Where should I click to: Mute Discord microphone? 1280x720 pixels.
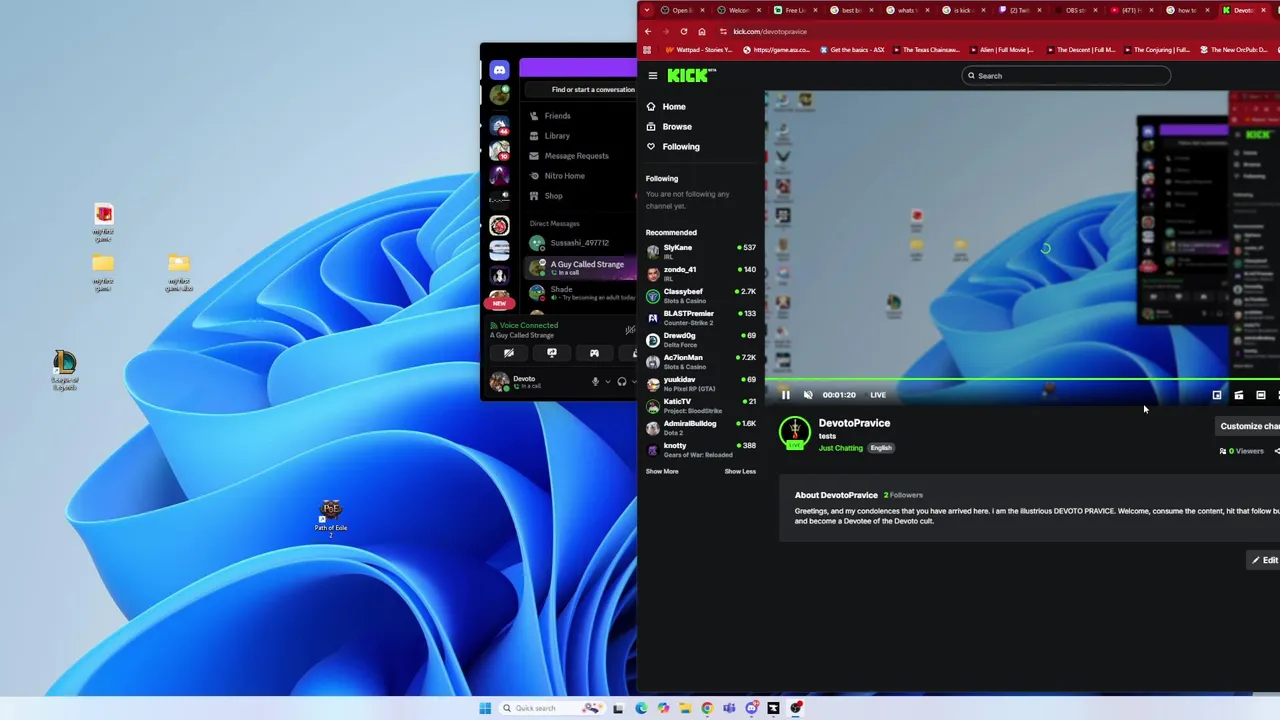pyautogui.click(x=595, y=381)
